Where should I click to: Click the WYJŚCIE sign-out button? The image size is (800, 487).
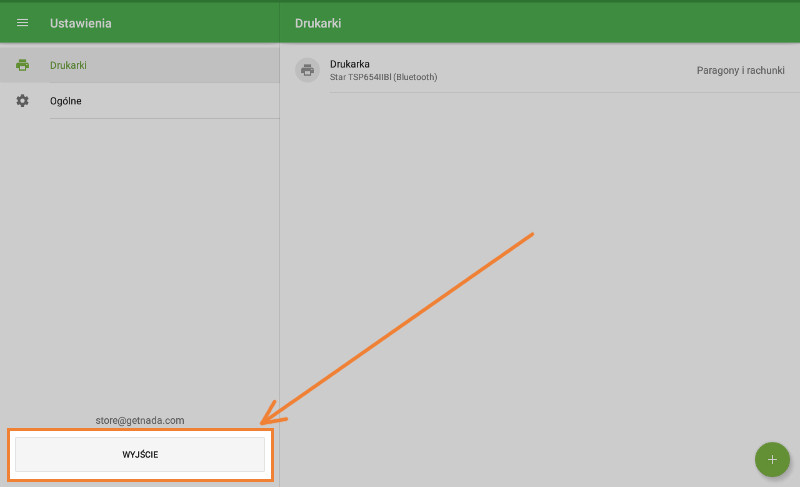click(x=140, y=454)
